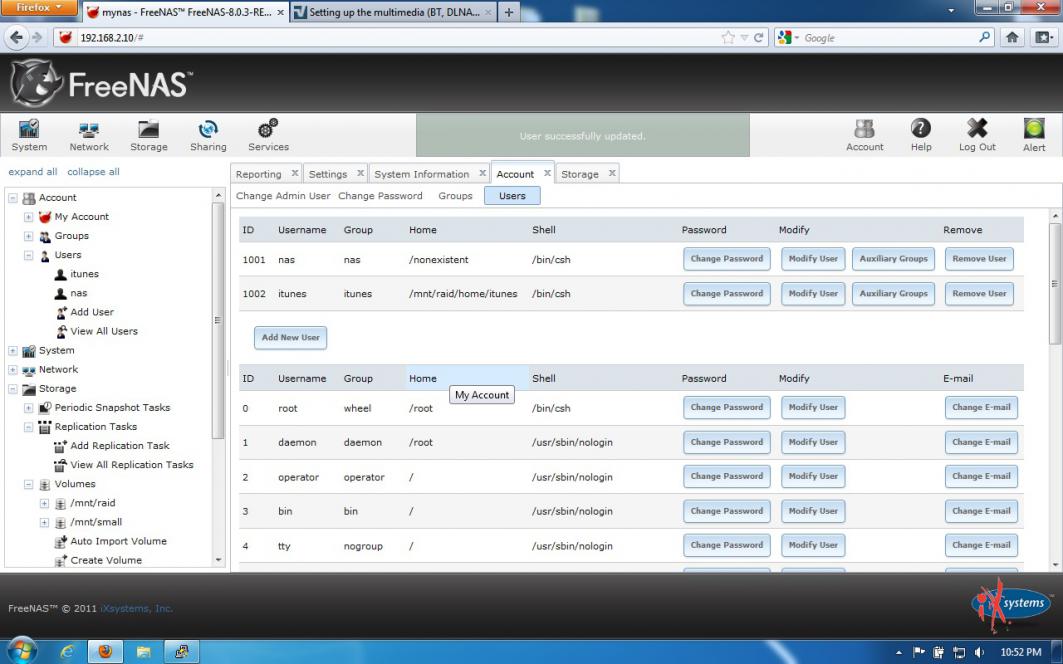Screen dimensions: 1063x664
Task: Open the Sharing toolbar icon
Action: (x=208, y=135)
